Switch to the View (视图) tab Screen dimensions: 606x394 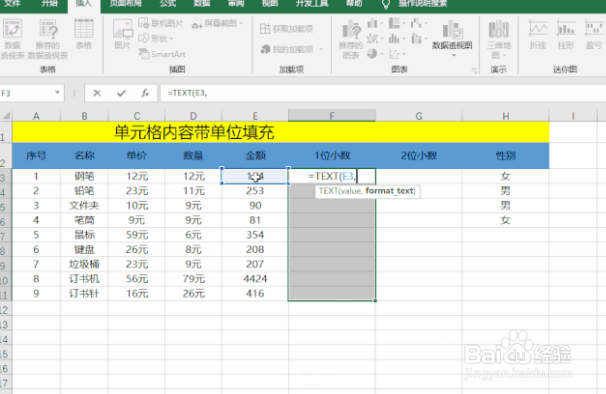tap(270, 3)
